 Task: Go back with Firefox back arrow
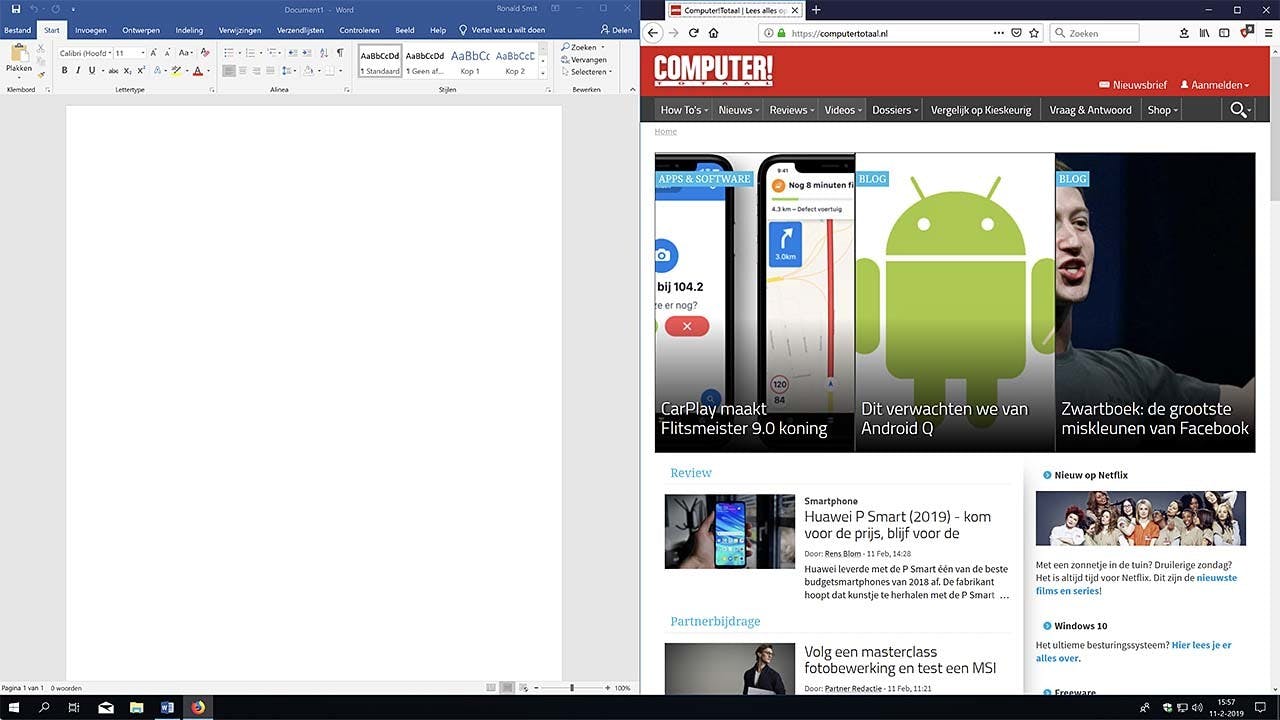(653, 33)
